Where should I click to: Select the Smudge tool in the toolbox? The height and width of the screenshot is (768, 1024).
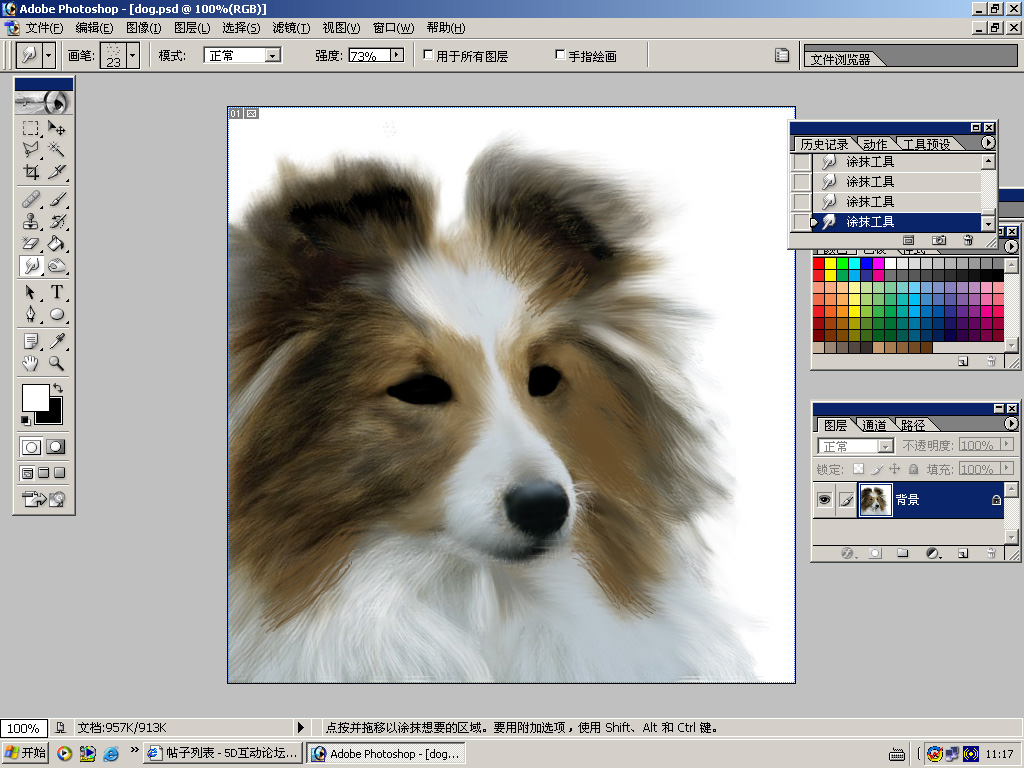click(31, 265)
